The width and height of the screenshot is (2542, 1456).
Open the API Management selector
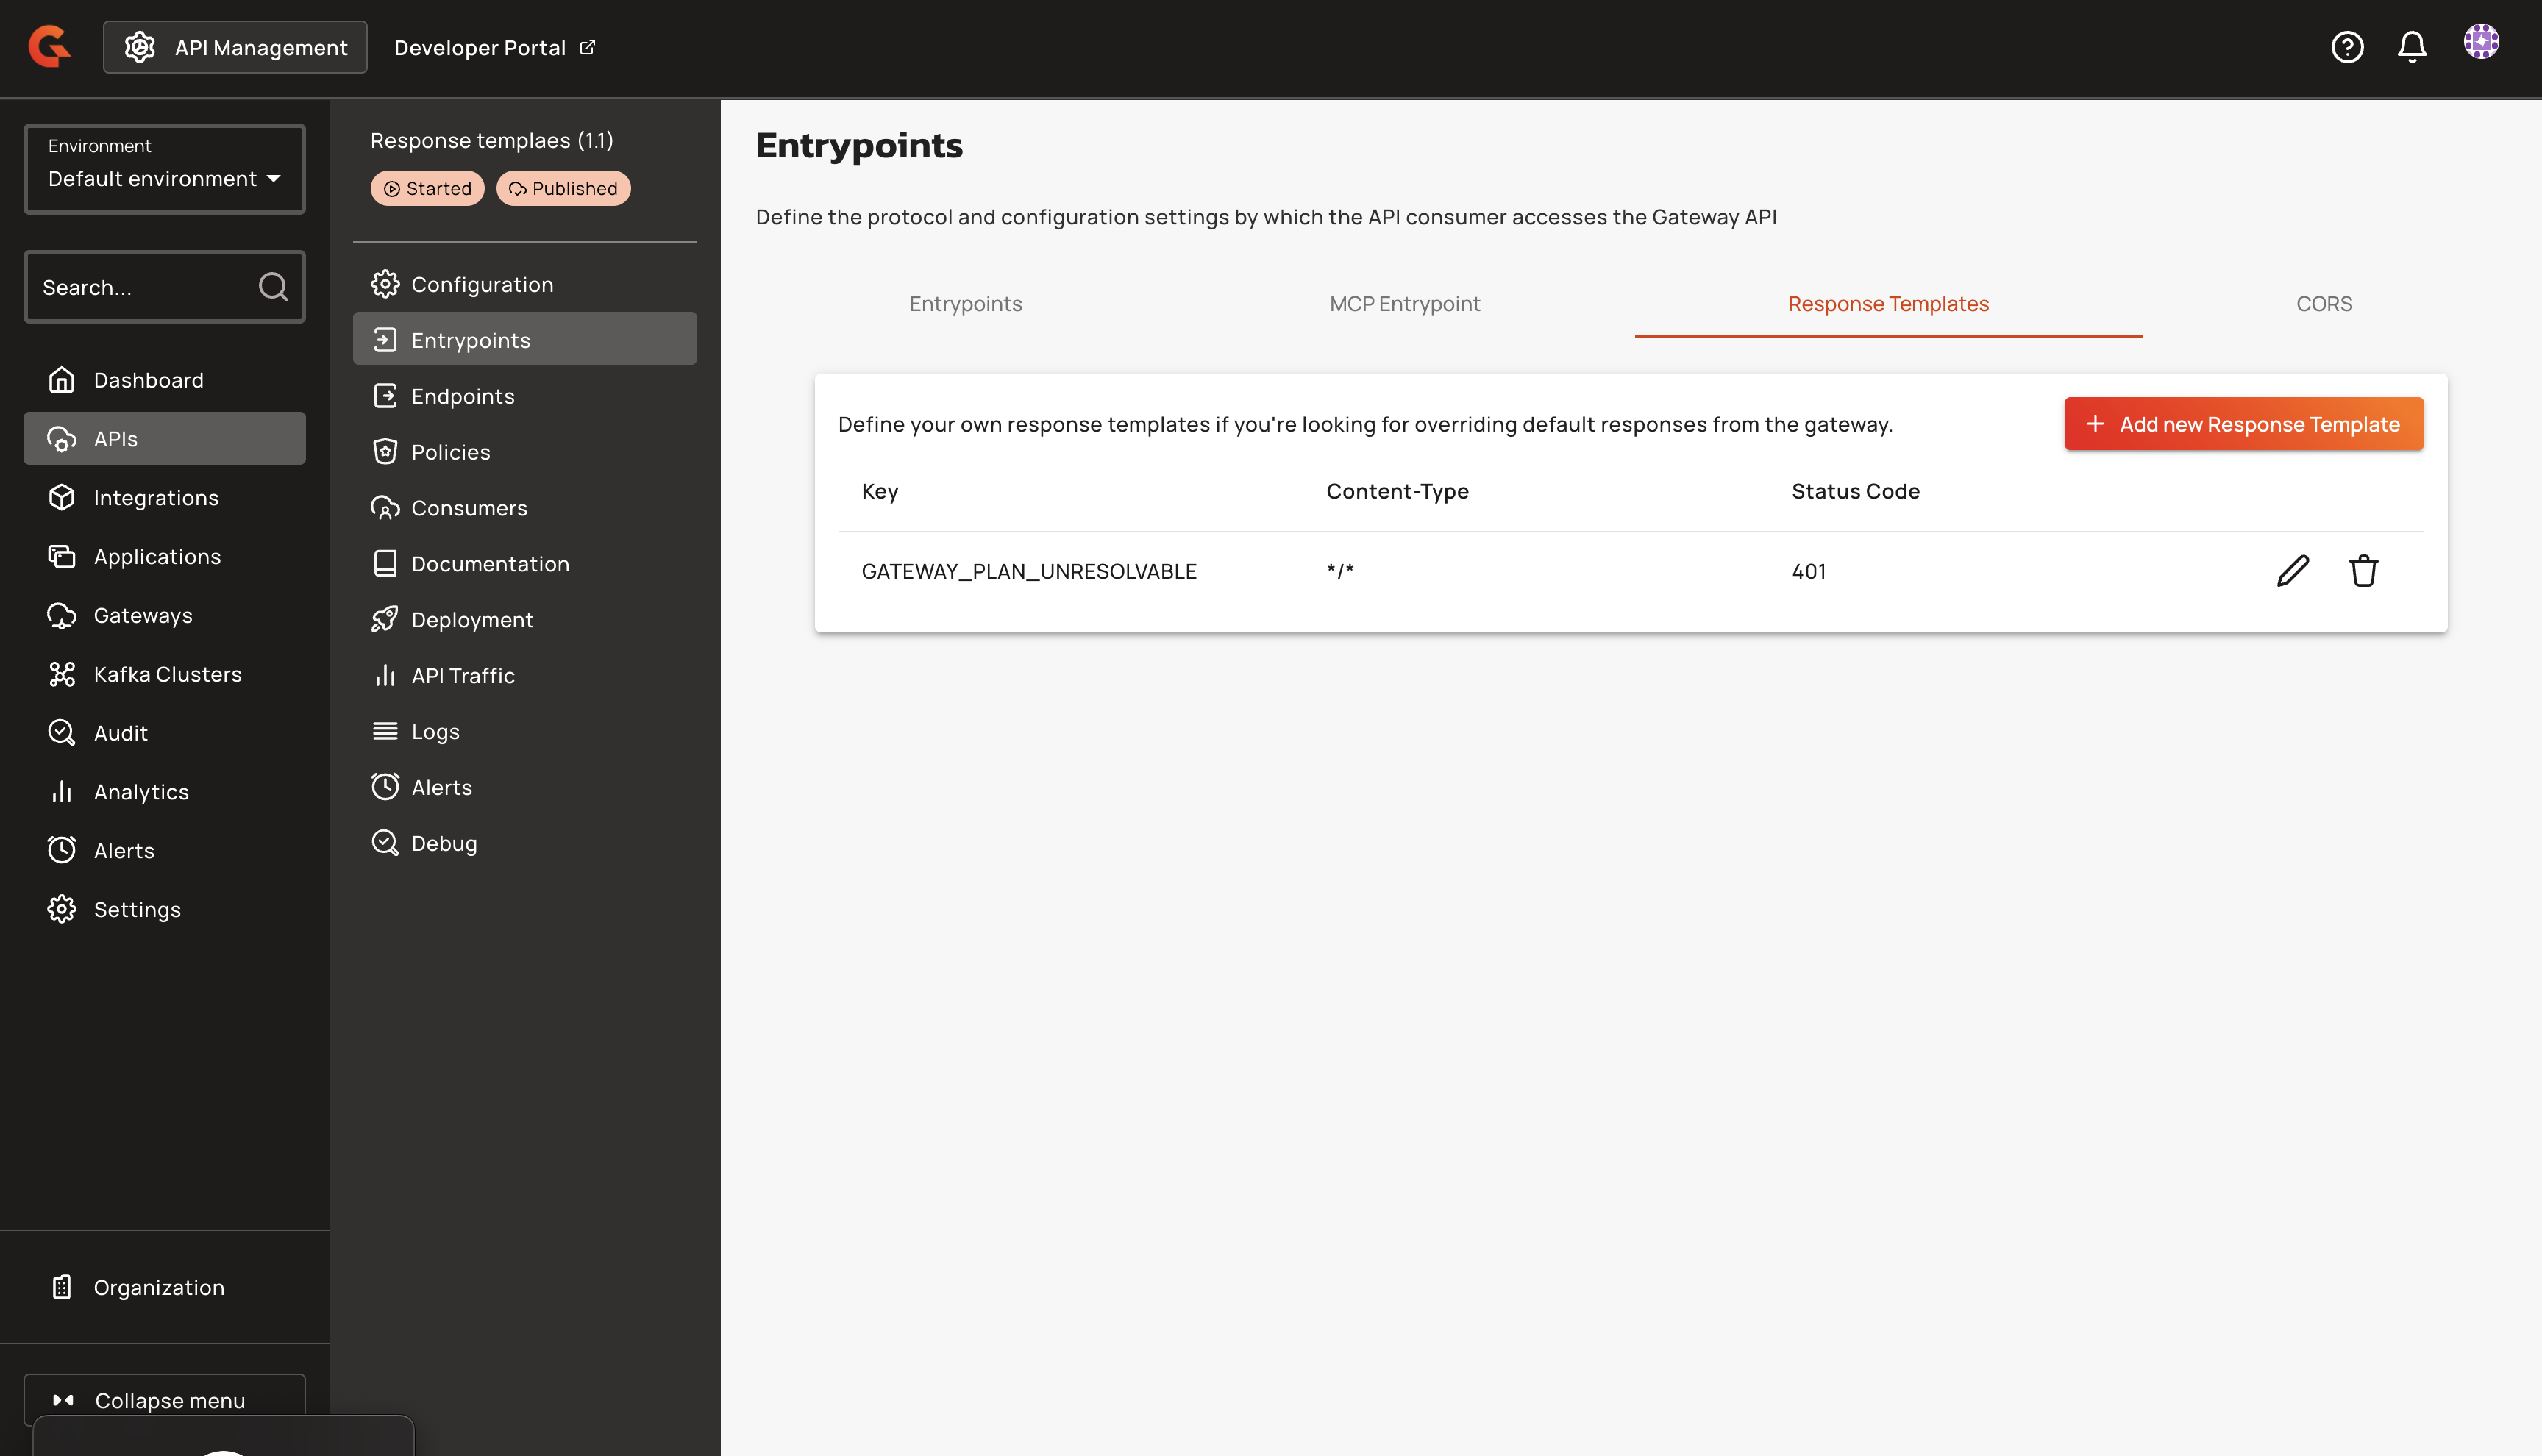click(x=235, y=47)
